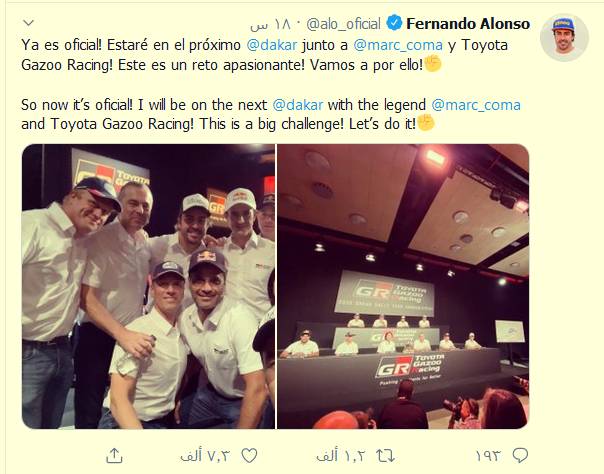
Task: Click the reply speech bubble icon
Action: coord(520,456)
